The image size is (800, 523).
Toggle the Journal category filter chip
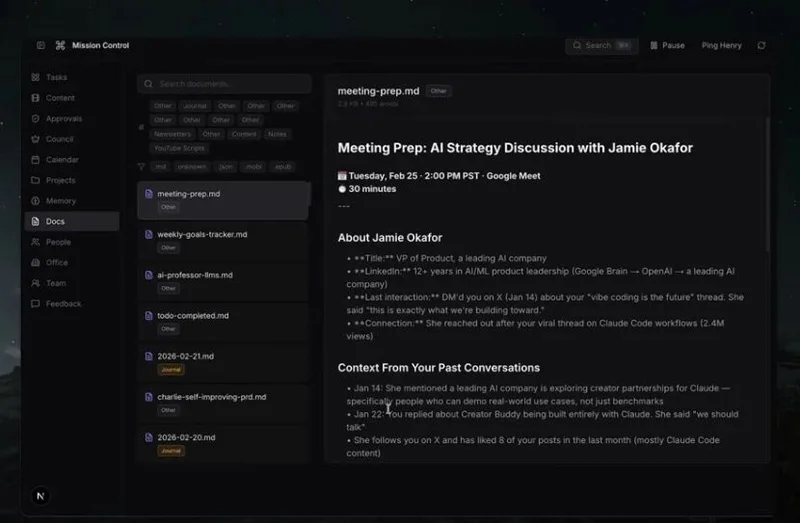[194, 106]
